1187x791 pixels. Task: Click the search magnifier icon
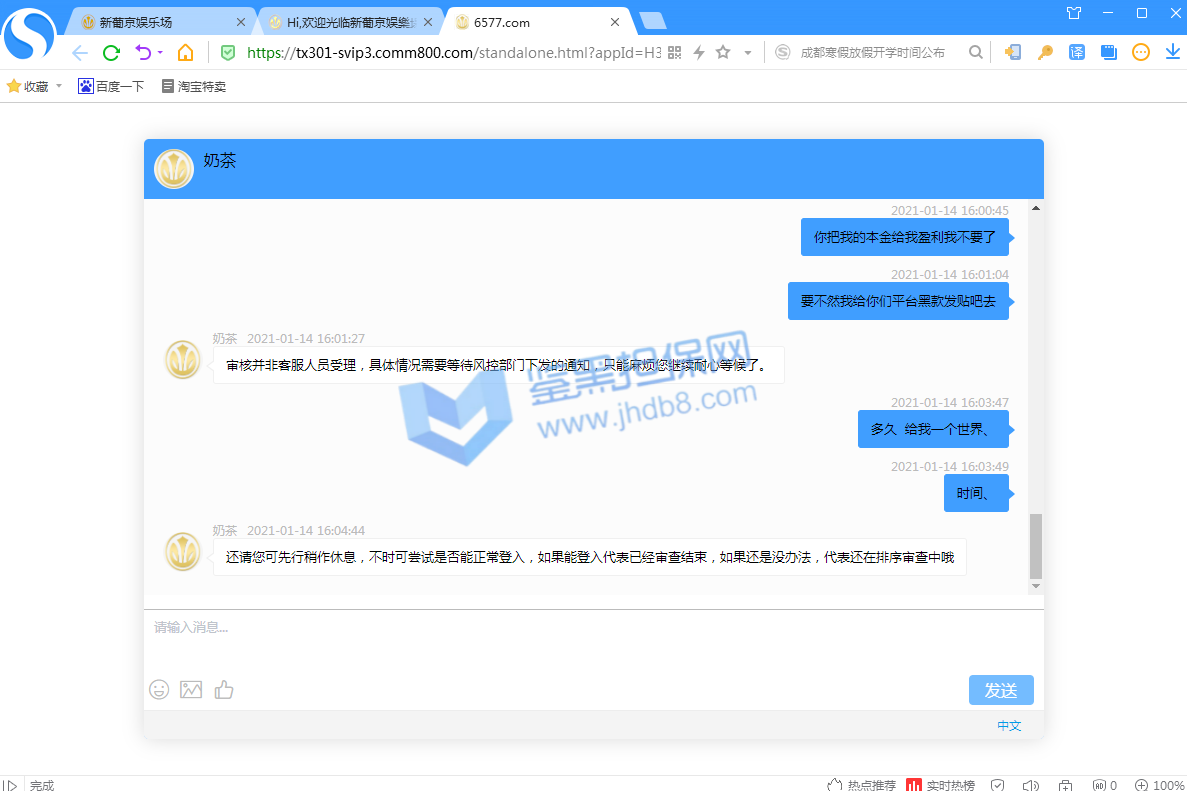point(975,53)
